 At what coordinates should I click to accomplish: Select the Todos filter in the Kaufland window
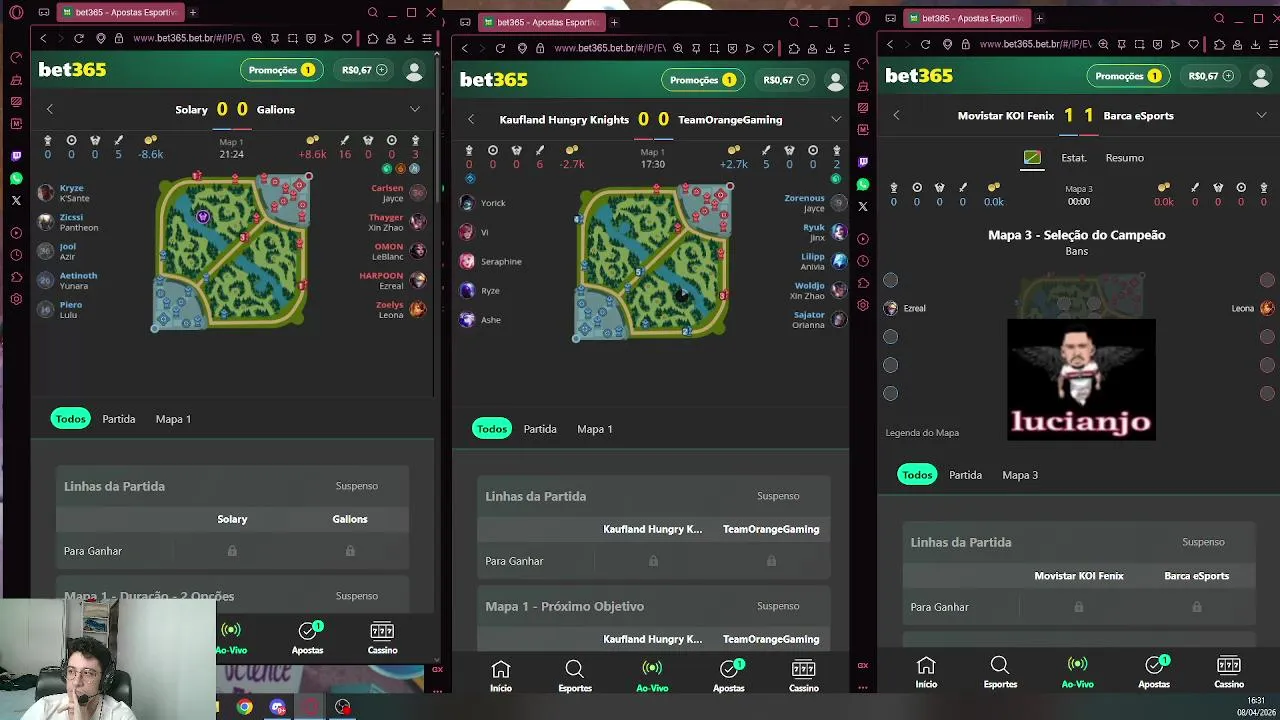pyautogui.click(x=491, y=429)
